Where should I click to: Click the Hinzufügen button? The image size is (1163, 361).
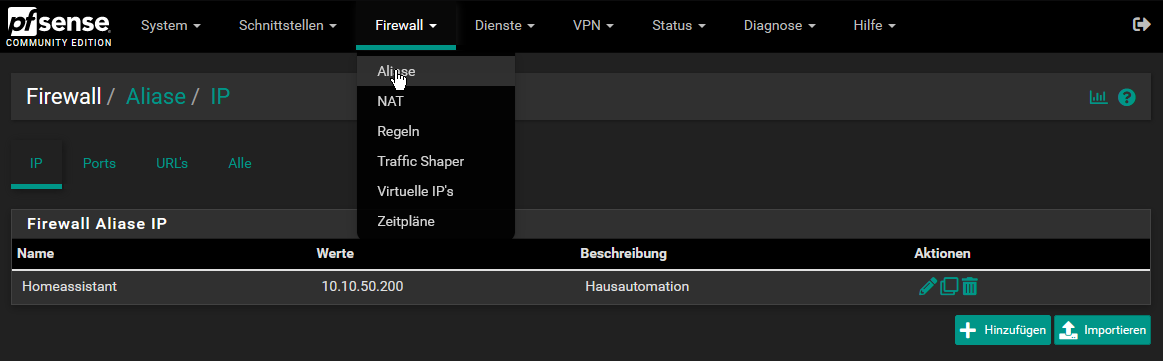click(x=1003, y=330)
